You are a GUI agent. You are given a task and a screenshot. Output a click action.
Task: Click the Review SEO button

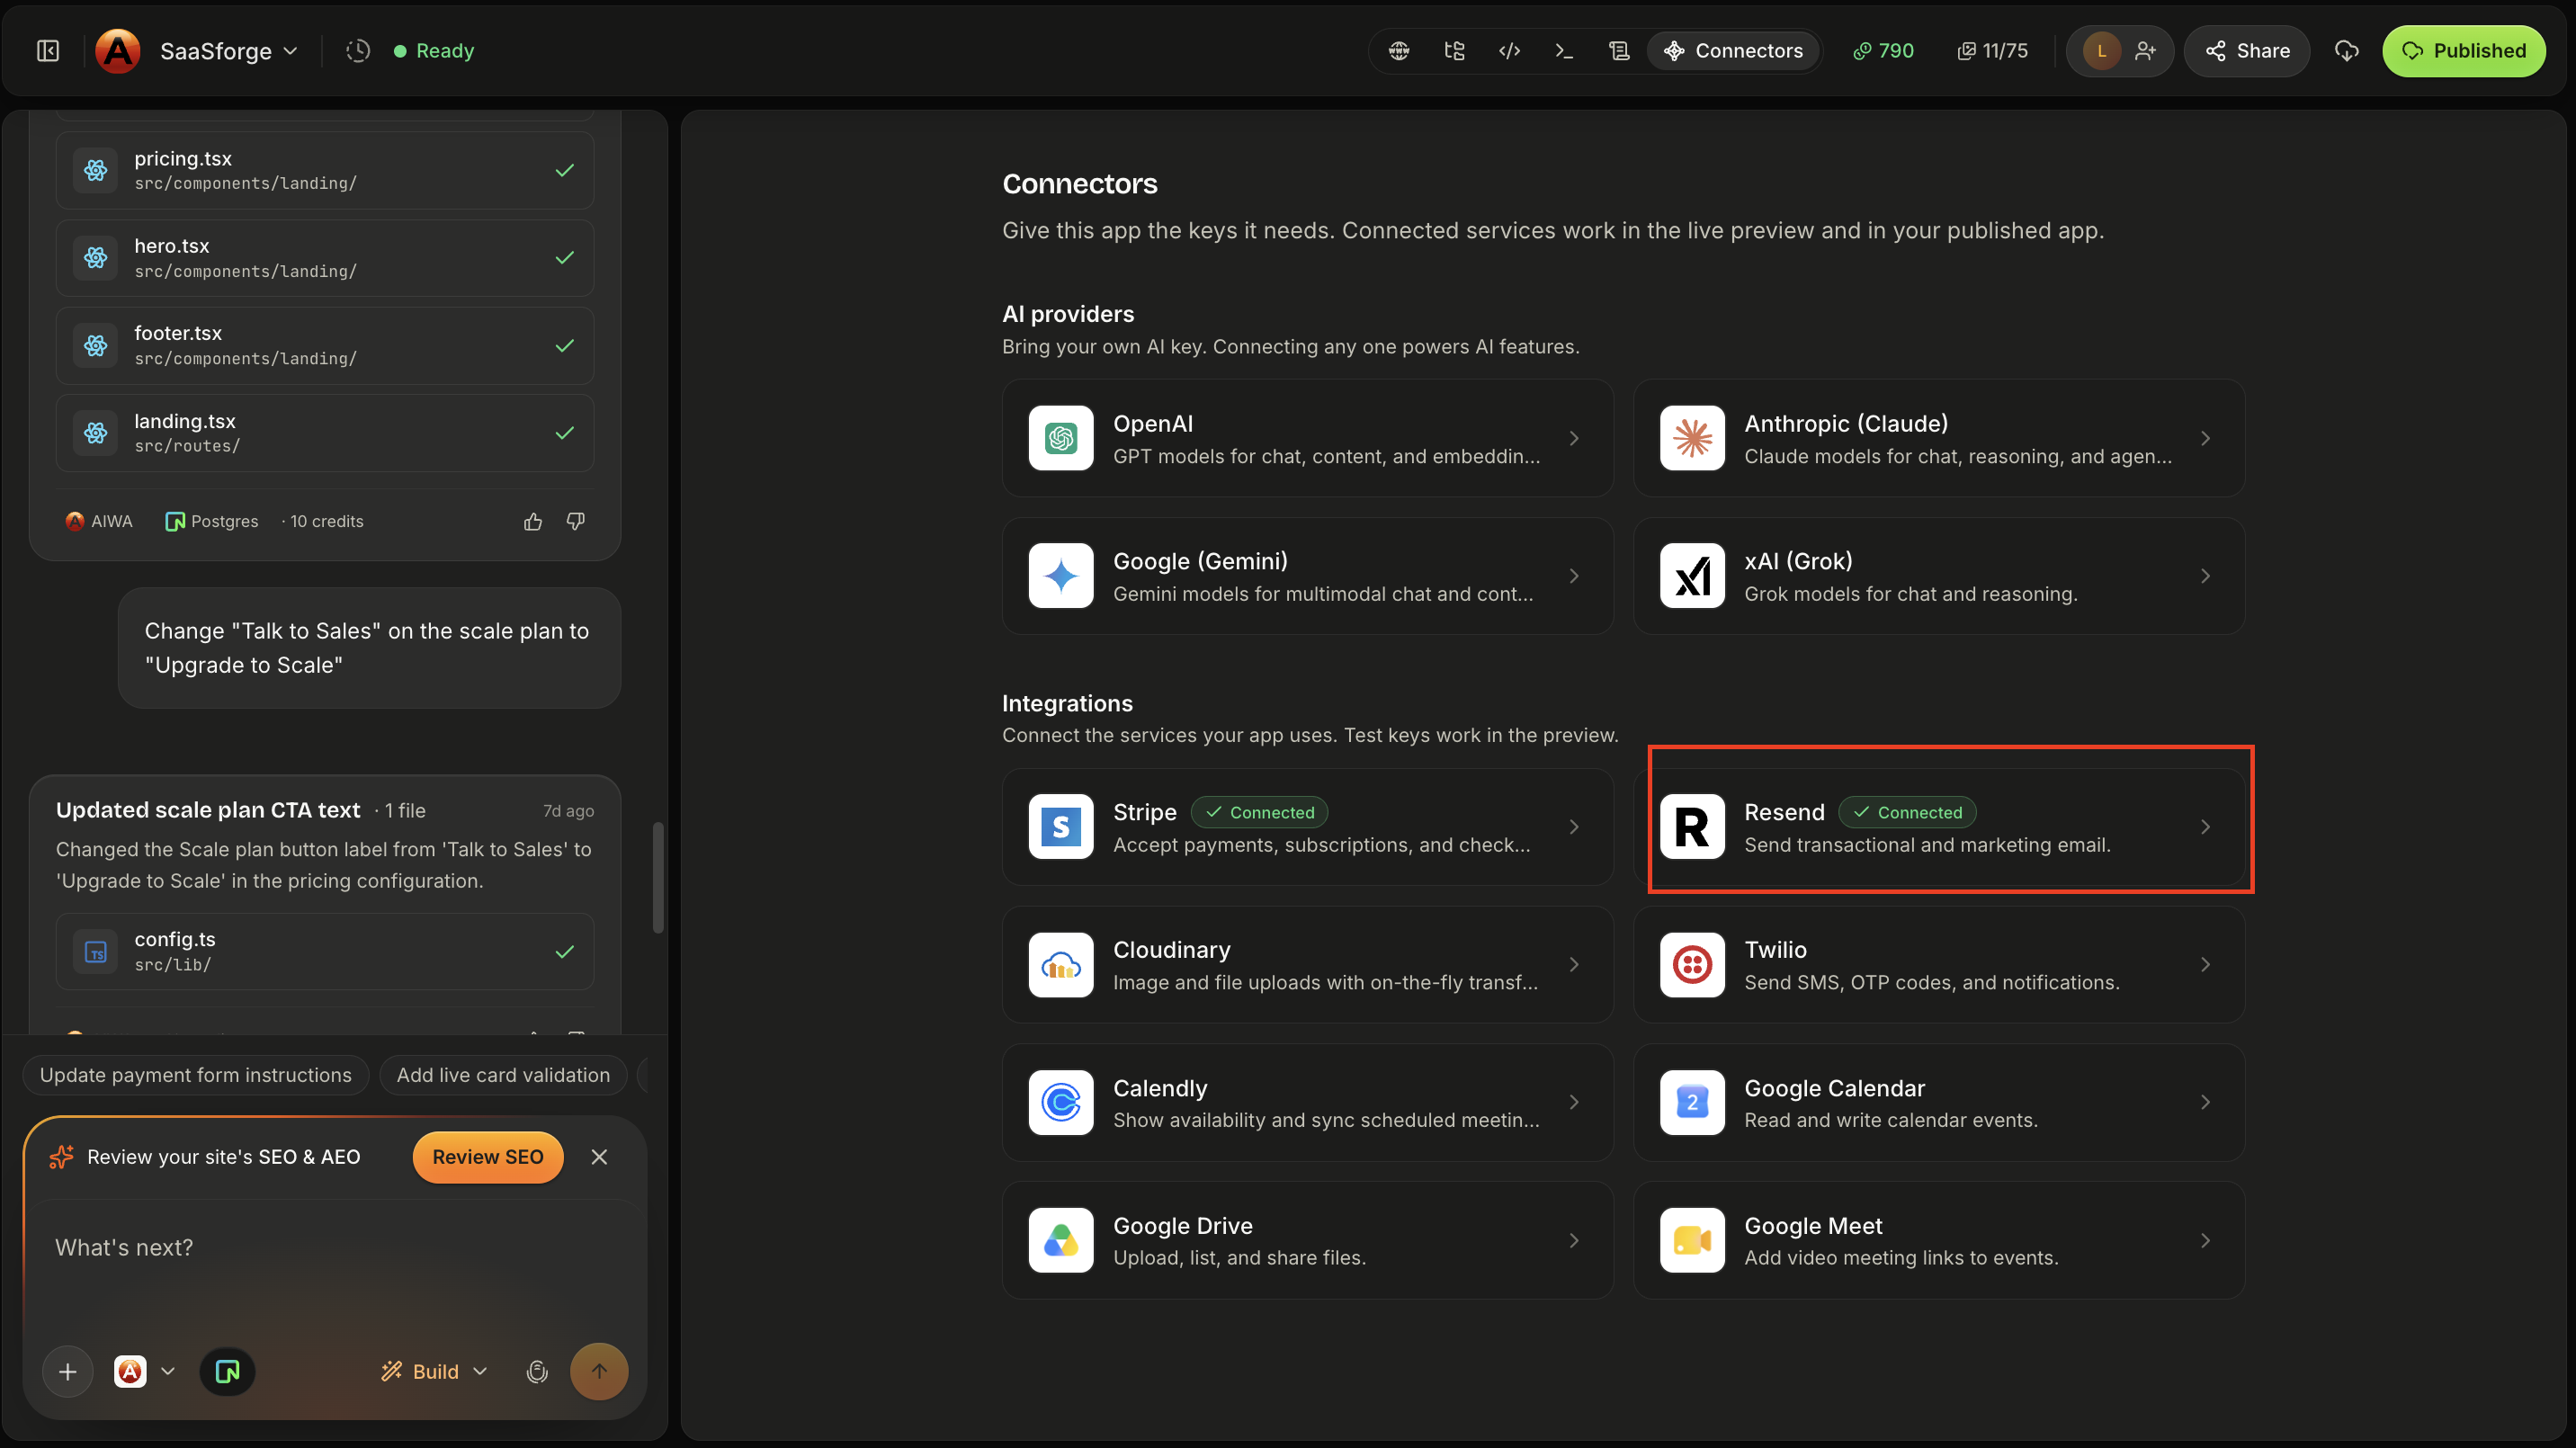[x=488, y=1157]
